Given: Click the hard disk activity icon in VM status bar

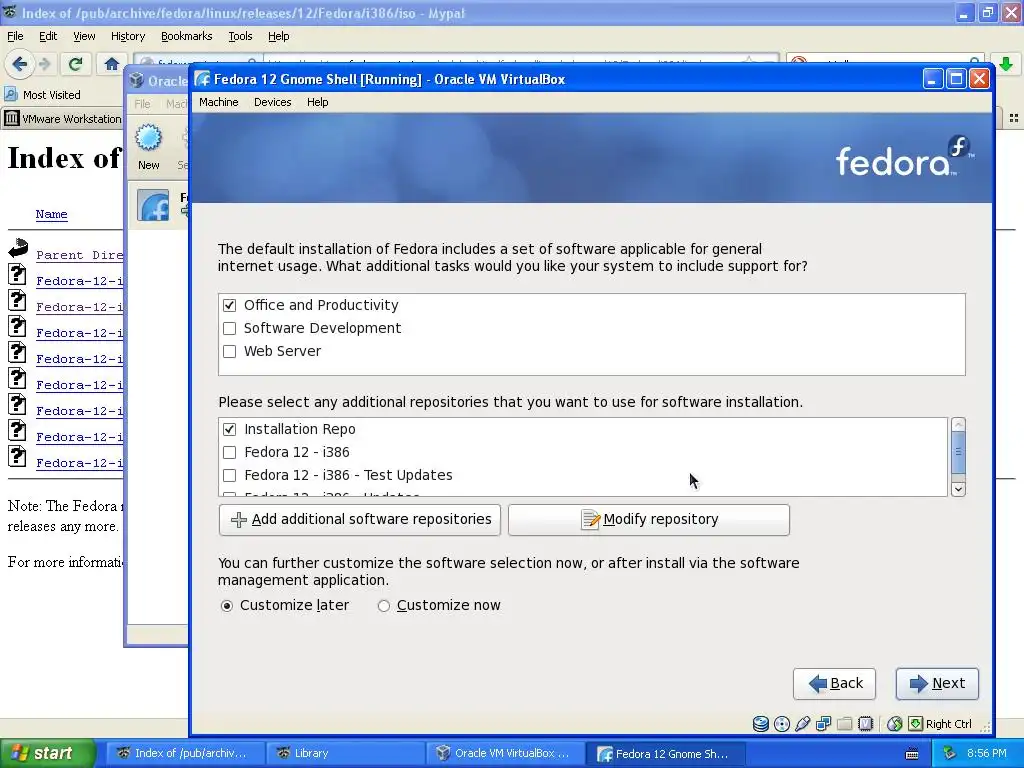Looking at the screenshot, I should click(760, 724).
